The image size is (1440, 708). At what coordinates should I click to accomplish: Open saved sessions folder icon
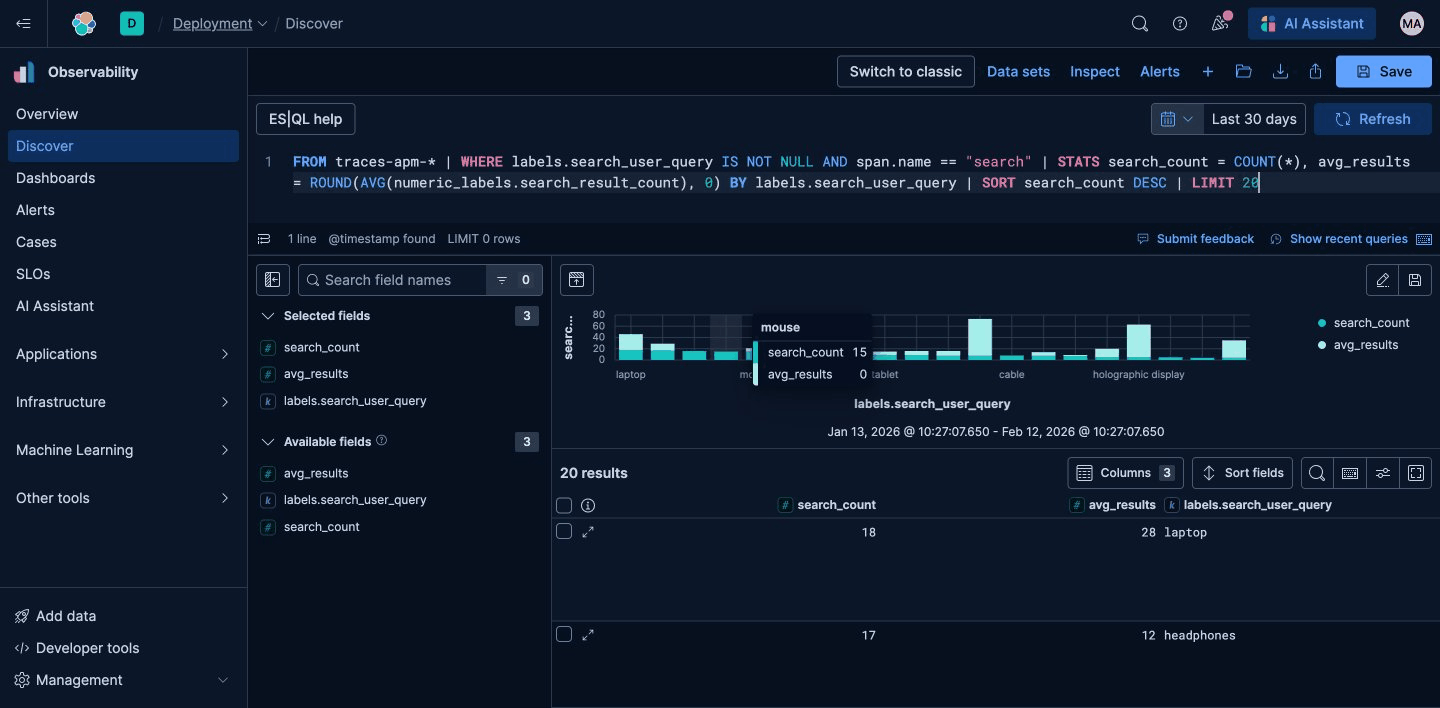[x=1243, y=71]
